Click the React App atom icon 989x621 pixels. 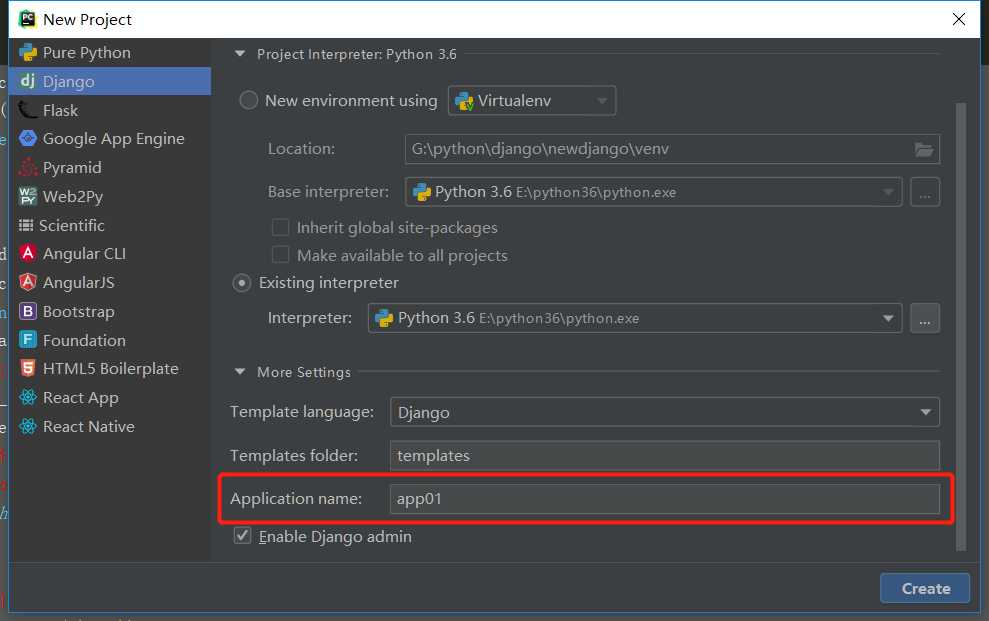click(x=28, y=397)
